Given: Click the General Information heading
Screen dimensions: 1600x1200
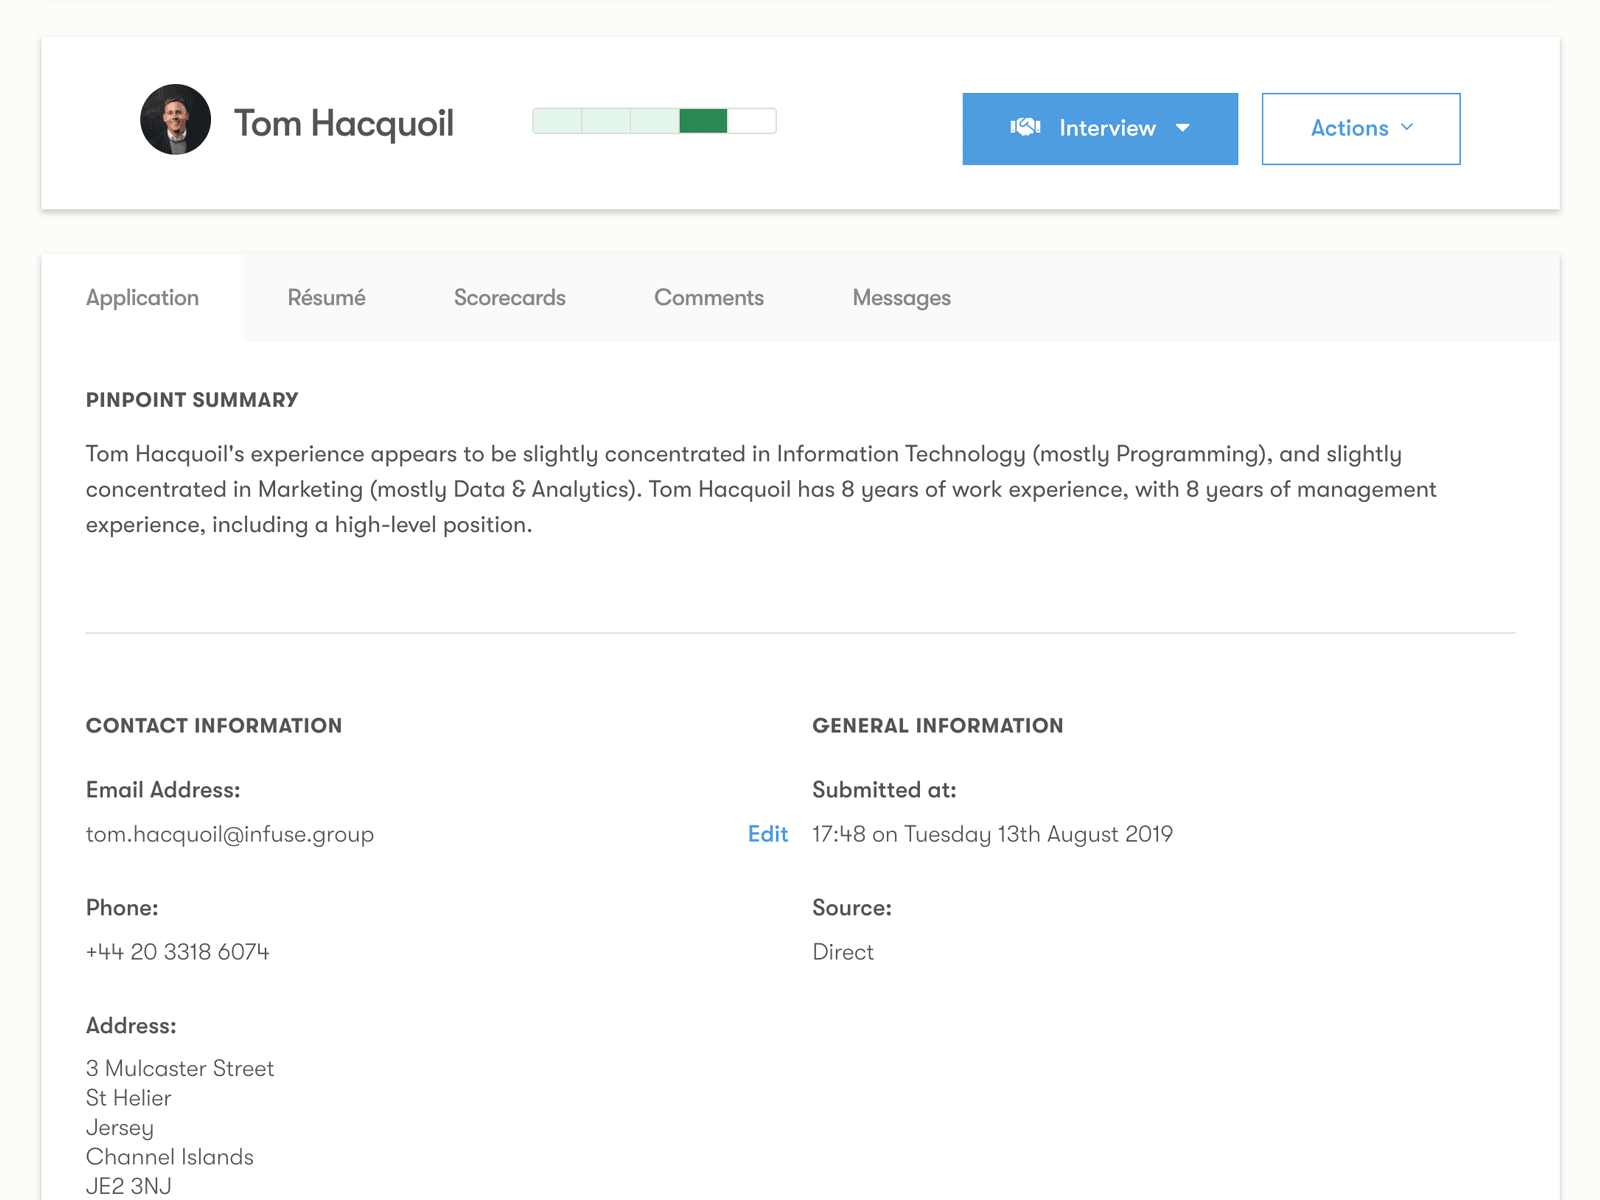Looking at the screenshot, I should pyautogui.click(x=938, y=726).
